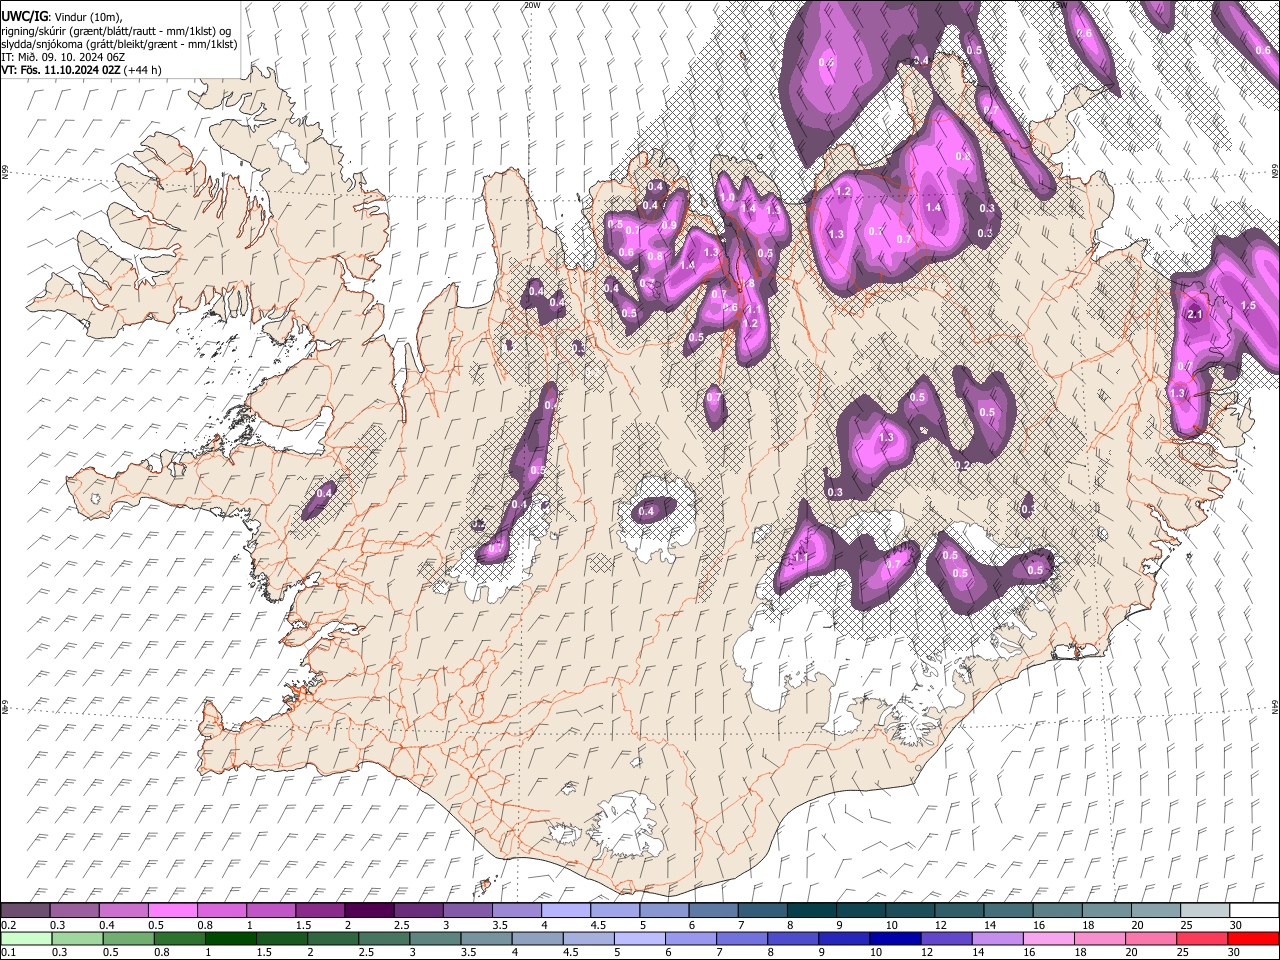The width and height of the screenshot is (1280, 960).
Task: Select the bright red 30 rain legend swatch
Action: (1254, 938)
